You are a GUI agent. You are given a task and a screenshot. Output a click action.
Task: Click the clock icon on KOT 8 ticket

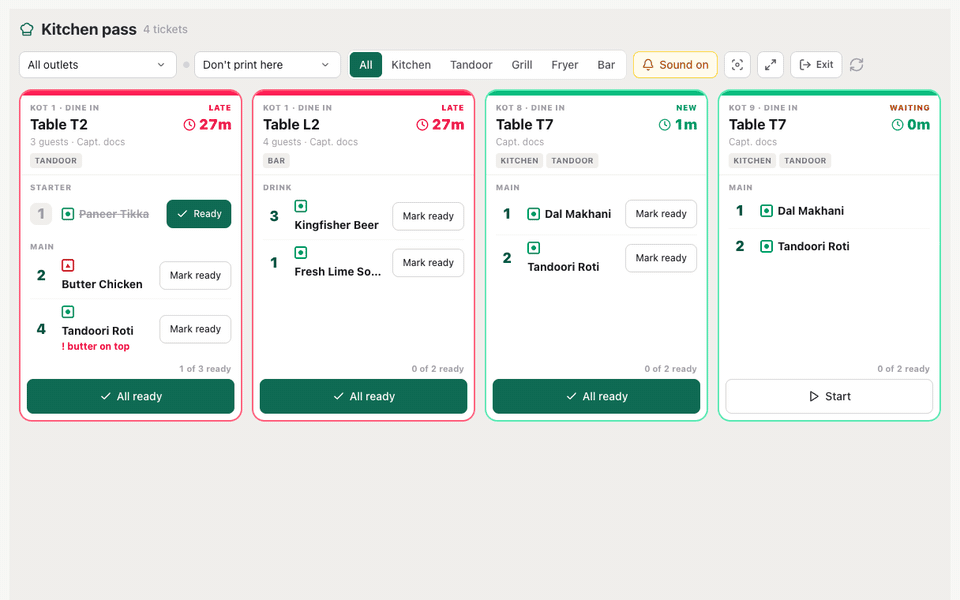click(665, 125)
